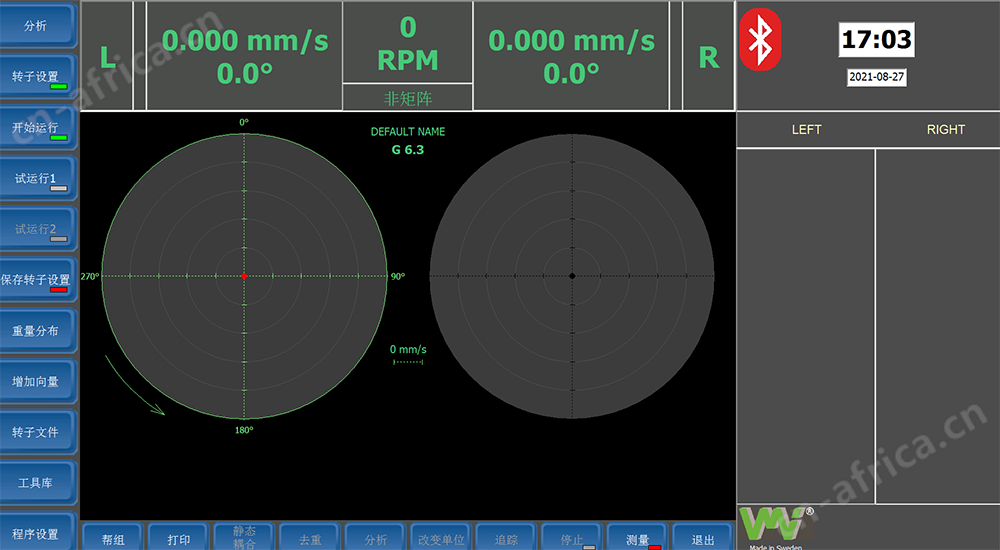Click the DEFAULT NAME rotor label
Viewport: 1000px width, 550px height.
(x=408, y=131)
